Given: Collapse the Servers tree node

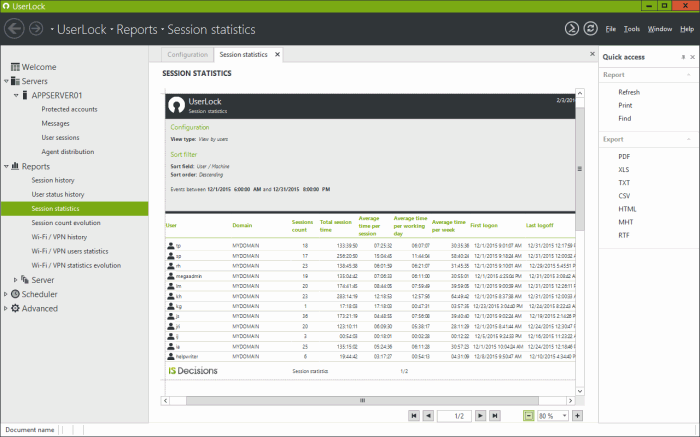Looking at the screenshot, I should [6, 81].
